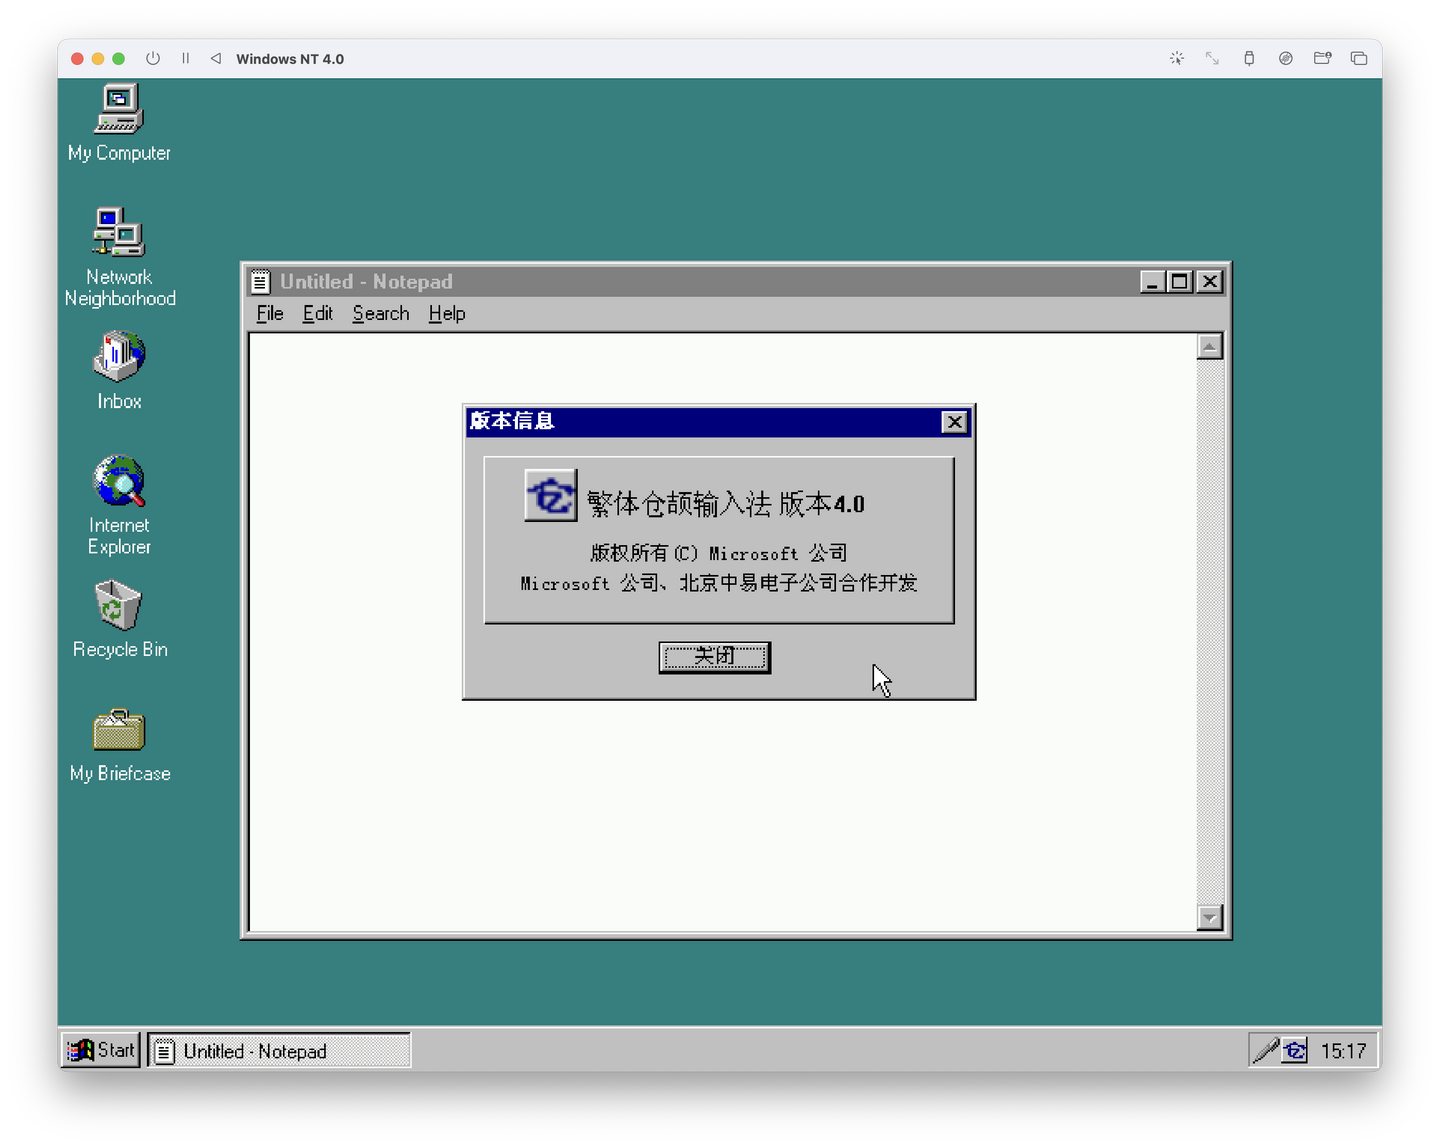Click the VM brightness settings icon
This screenshot has width=1440, height=1148.
point(1177,59)
